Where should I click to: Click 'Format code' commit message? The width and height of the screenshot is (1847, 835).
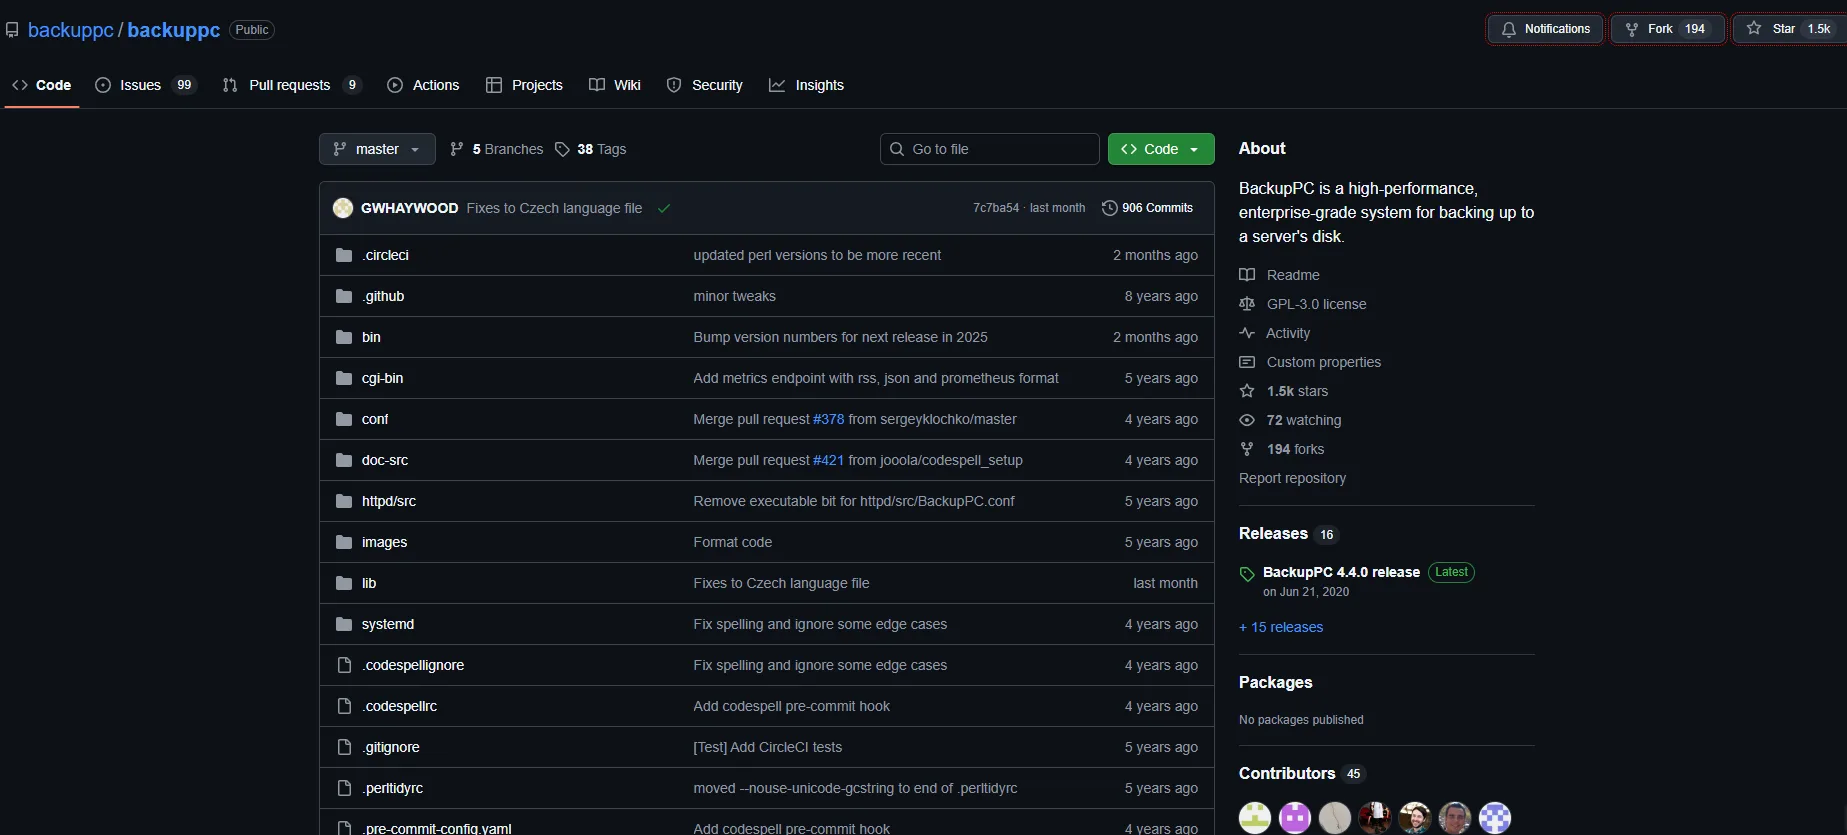point(732,542)
